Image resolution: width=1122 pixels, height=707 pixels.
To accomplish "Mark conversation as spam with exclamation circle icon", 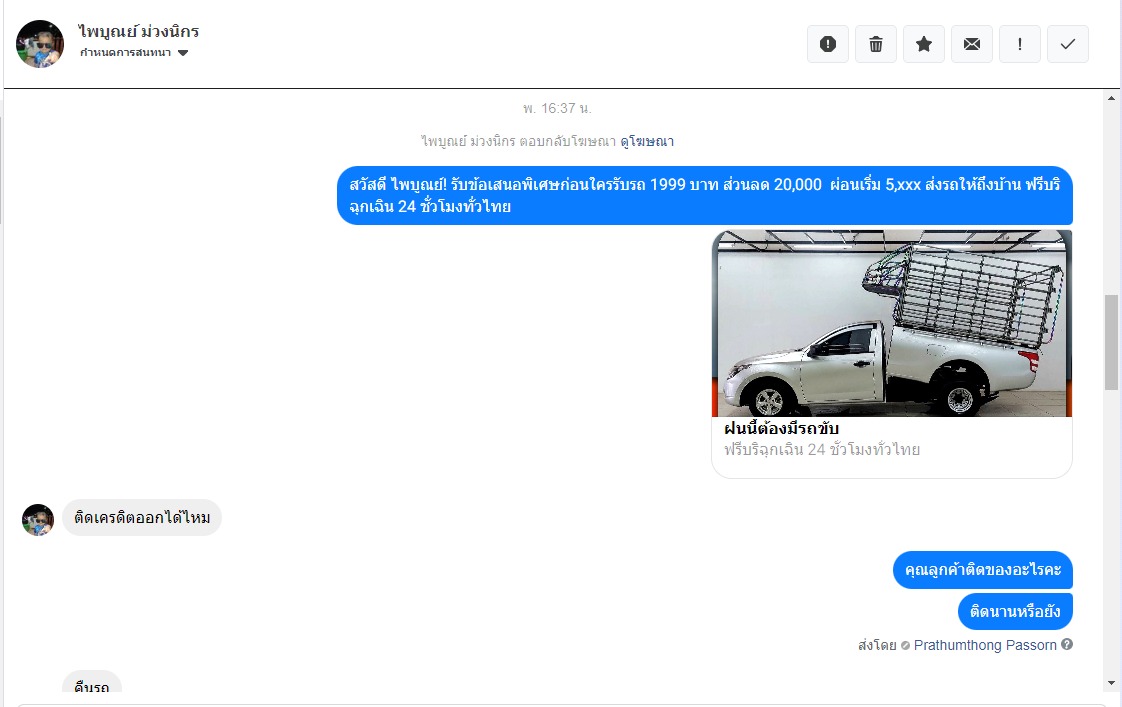I will point(828,44).
